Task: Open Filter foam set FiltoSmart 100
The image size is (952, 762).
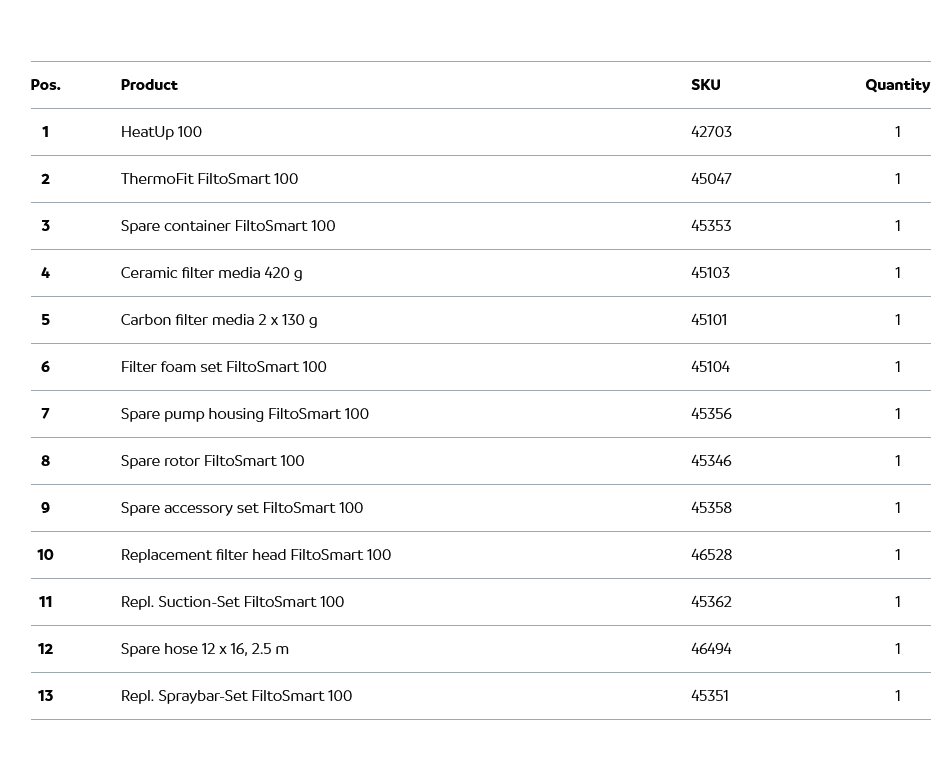Action: pos(223,367)
